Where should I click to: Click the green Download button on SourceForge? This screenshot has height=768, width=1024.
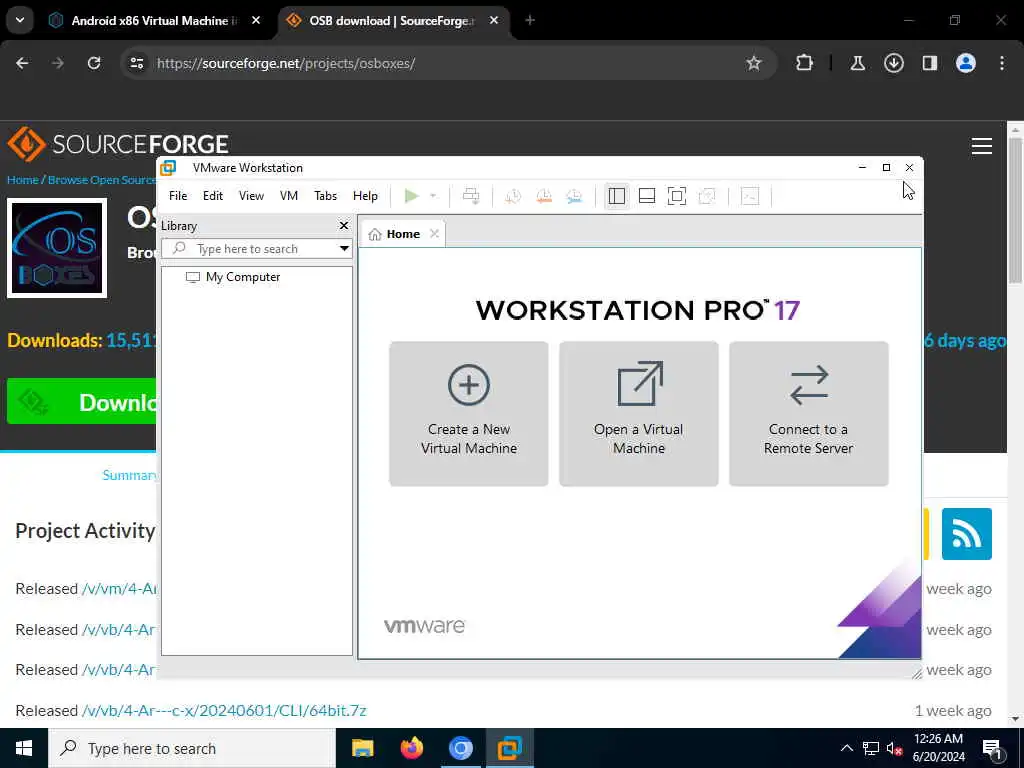(82, 401)
